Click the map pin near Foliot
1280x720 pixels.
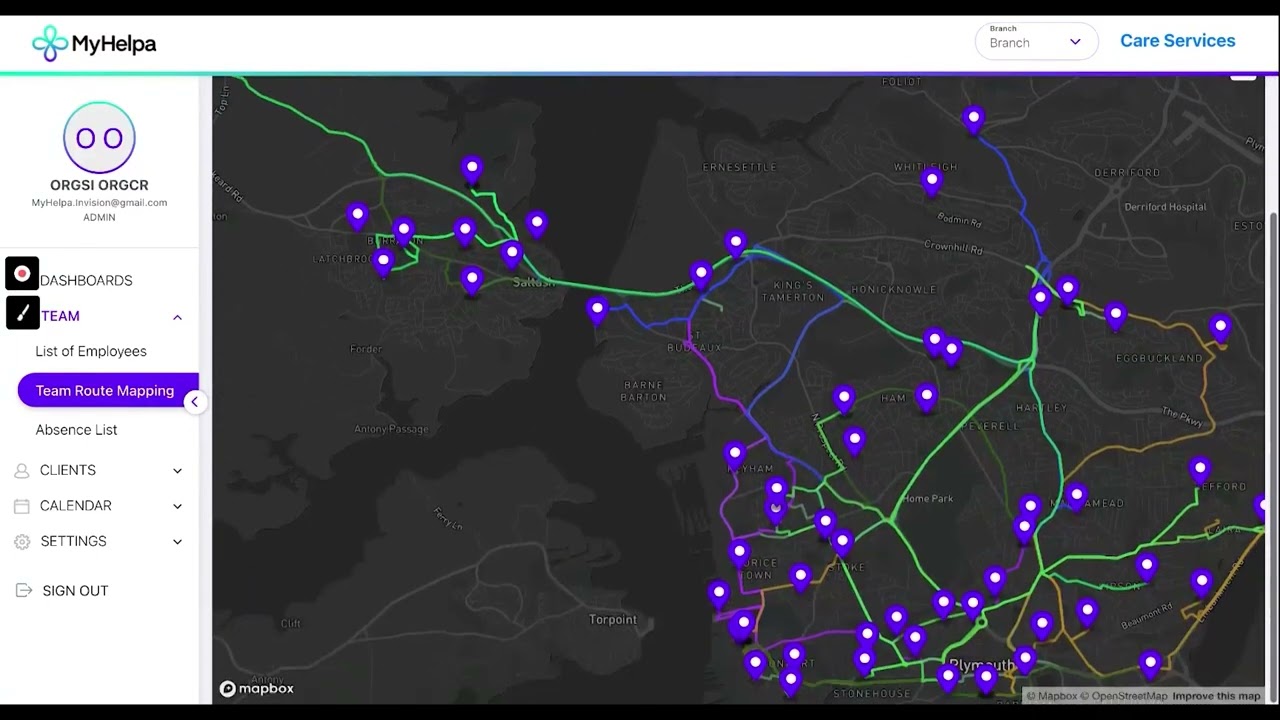point(974,121)
